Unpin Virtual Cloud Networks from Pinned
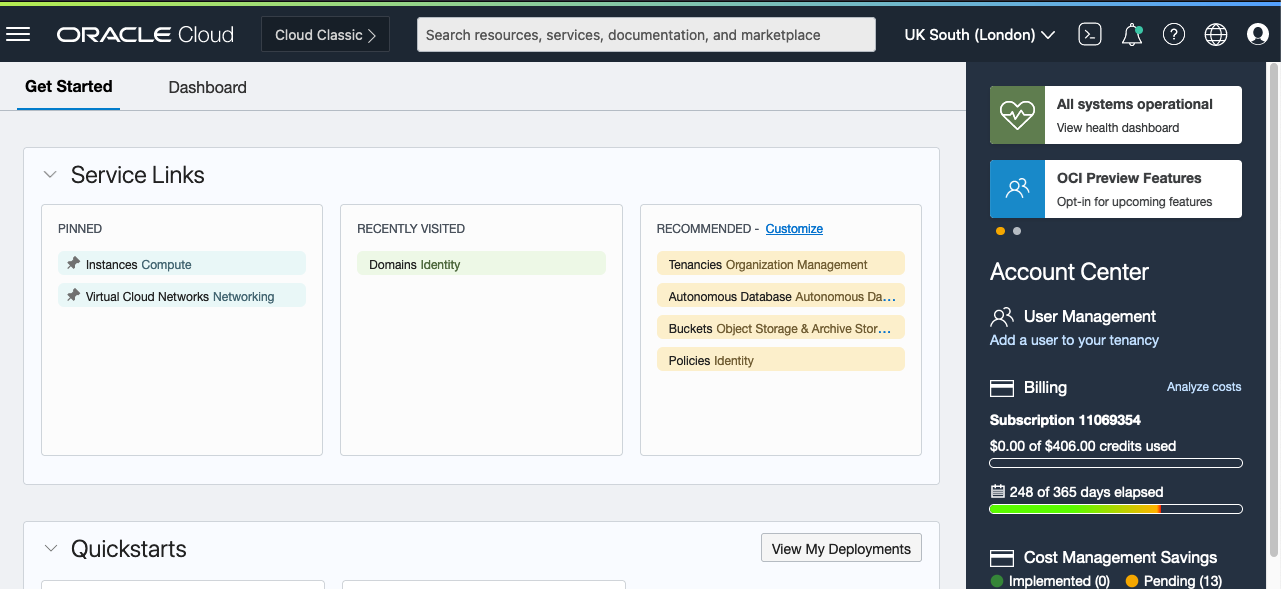This screenshot has height=589, width=1281. pyautogui.click(x=72, y=295)
